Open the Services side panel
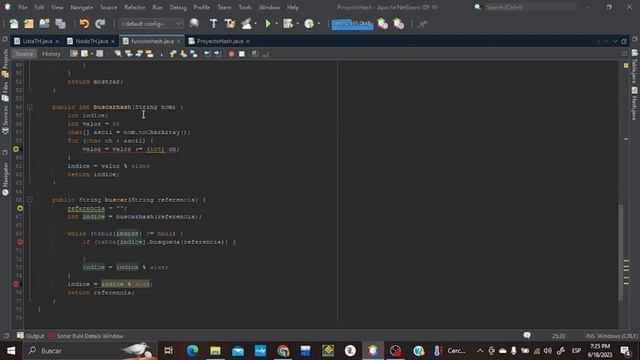640x360 pixels. (5, 120)
